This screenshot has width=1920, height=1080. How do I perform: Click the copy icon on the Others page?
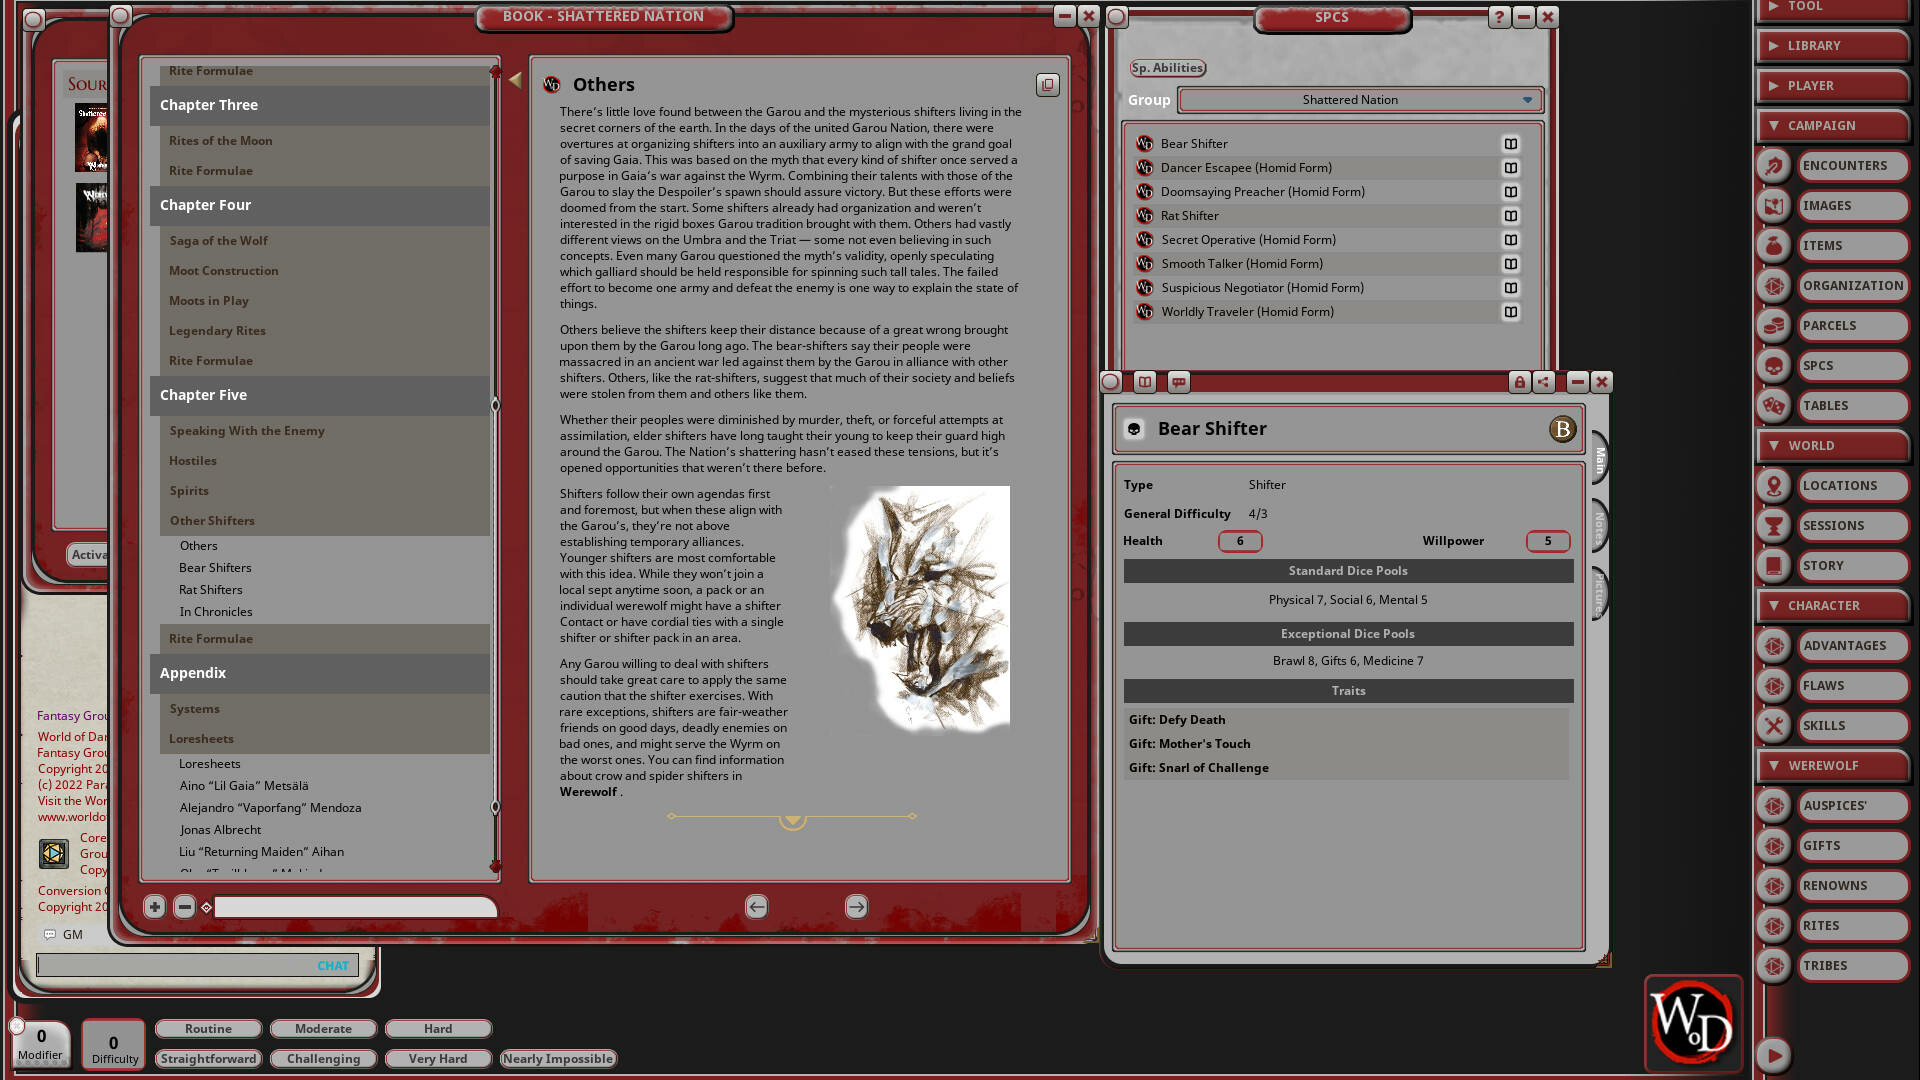coord(1047,85)
